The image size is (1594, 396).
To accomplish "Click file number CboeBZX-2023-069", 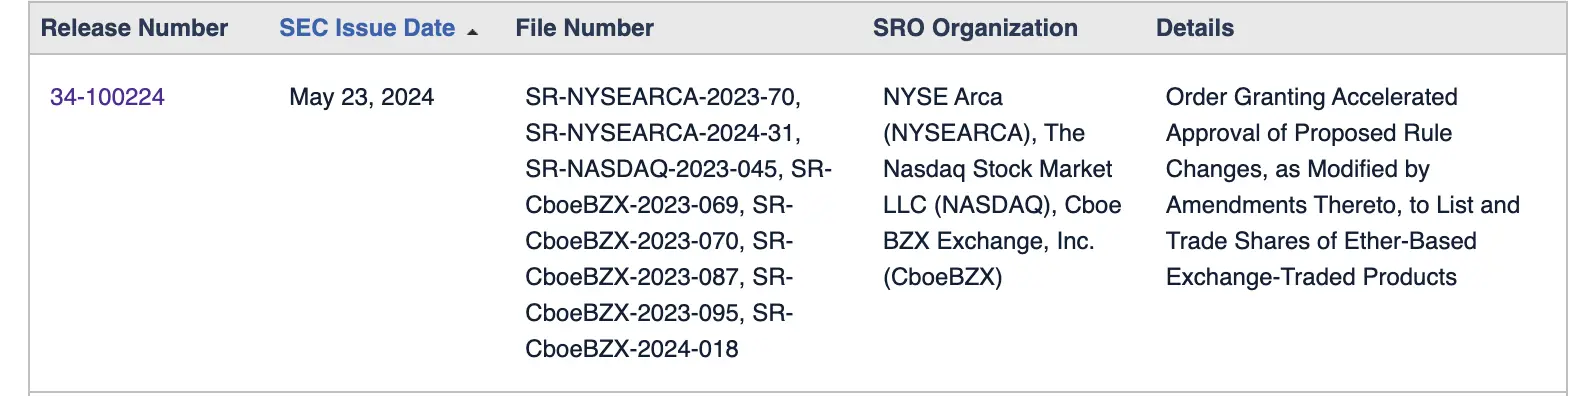I will [633, 205].
